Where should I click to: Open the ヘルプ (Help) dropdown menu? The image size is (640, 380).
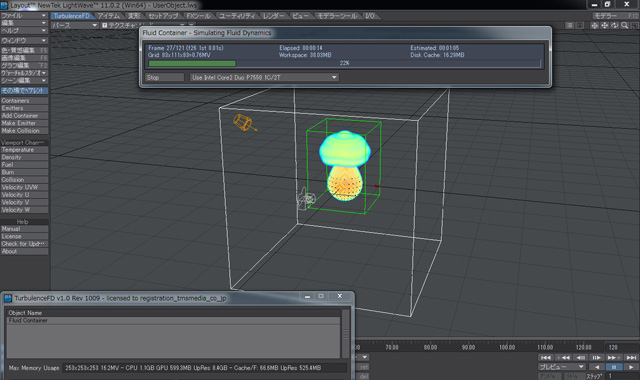click(x=24, y=31)
